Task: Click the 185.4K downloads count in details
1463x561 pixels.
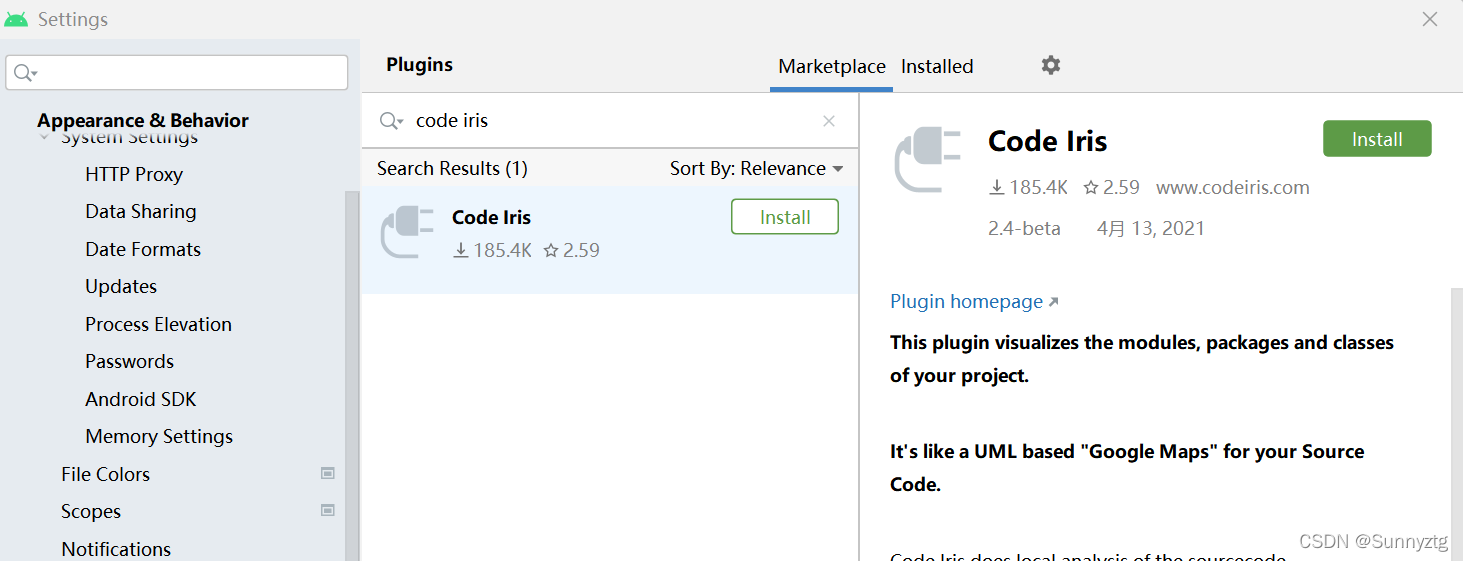Action: pos(1028,187)
